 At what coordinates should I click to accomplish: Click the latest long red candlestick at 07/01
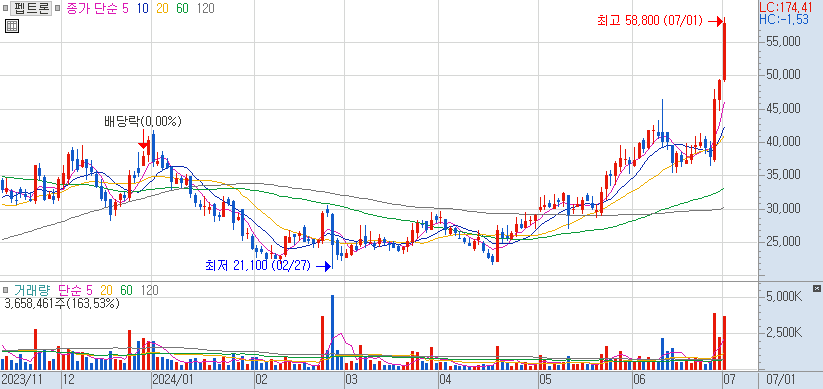(x=724, y=49)
